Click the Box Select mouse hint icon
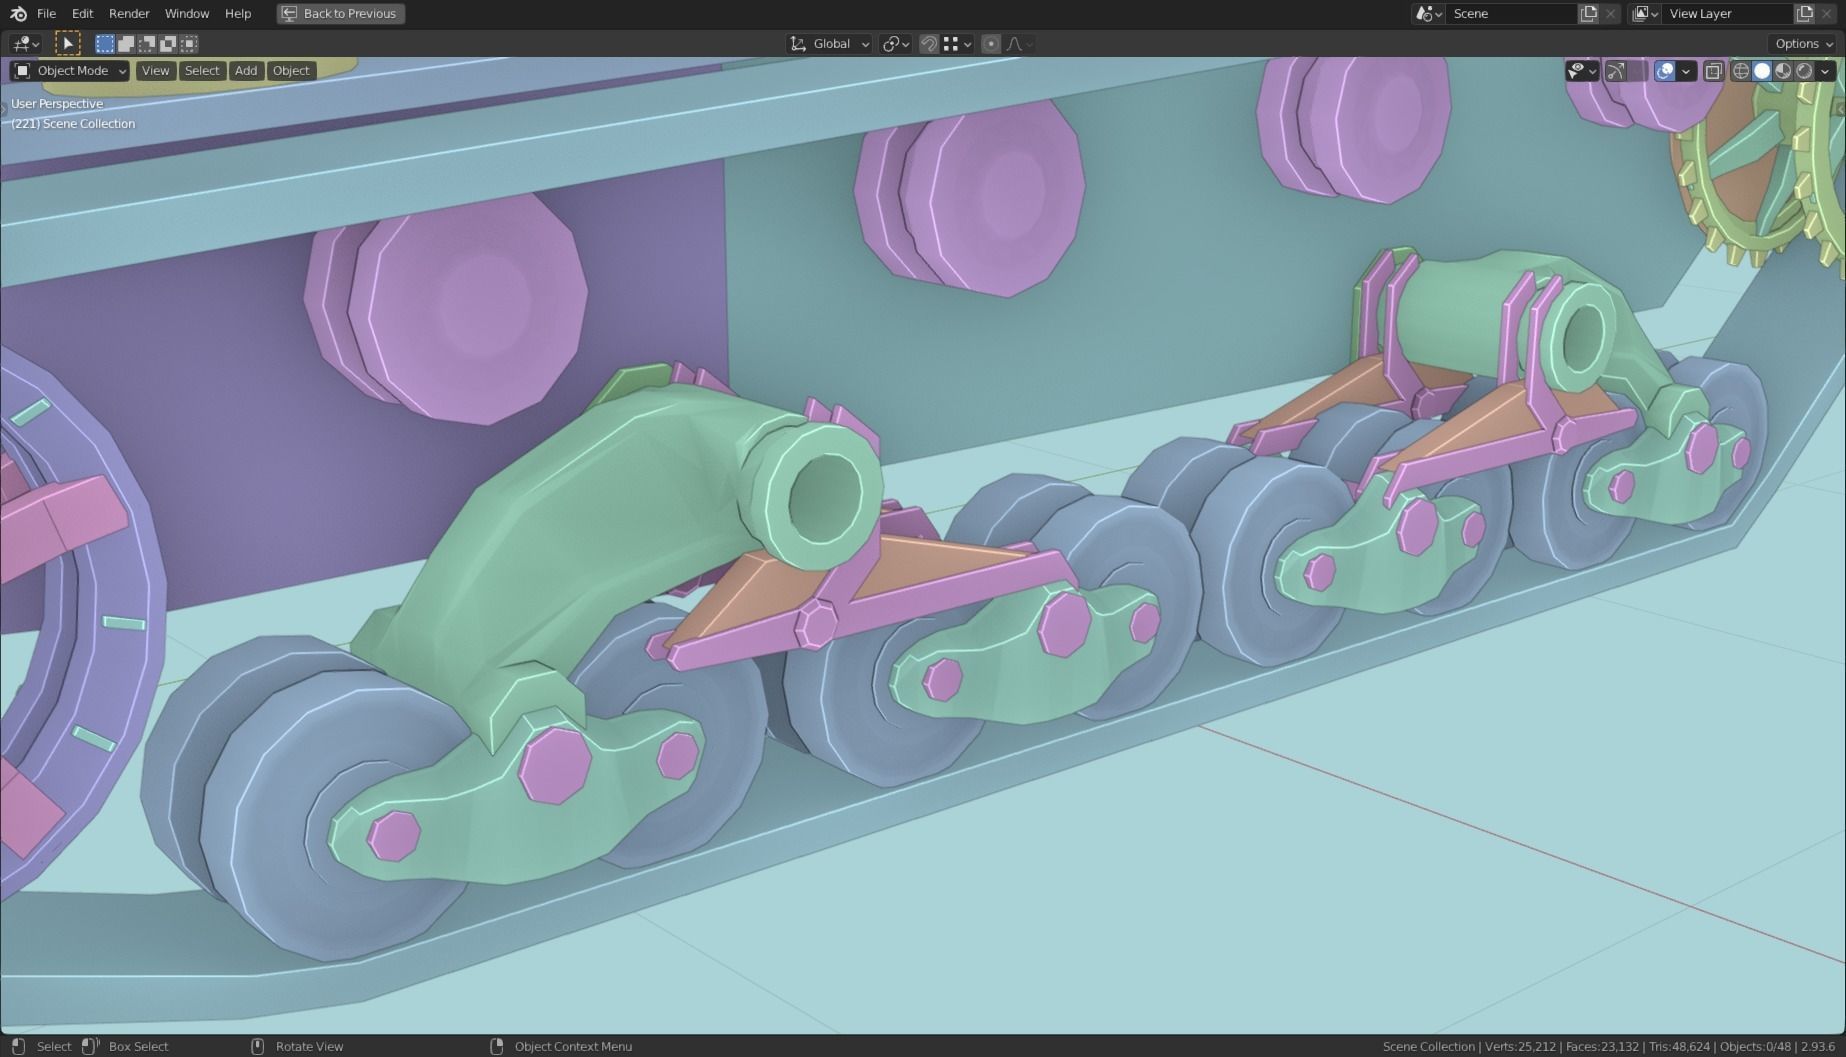The height and width of the screenshot is (1057, 1846). 90,1046
